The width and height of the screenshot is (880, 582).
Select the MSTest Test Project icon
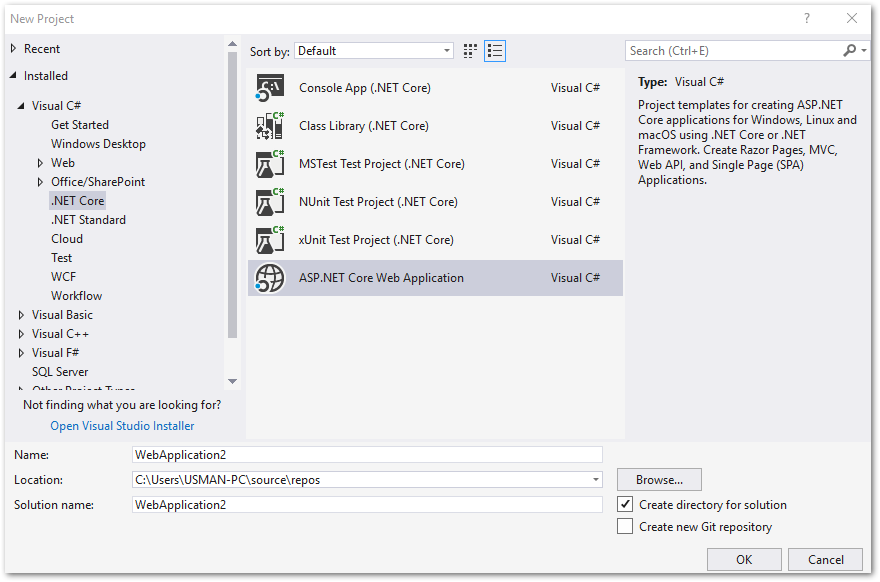(x=268, y=163)
